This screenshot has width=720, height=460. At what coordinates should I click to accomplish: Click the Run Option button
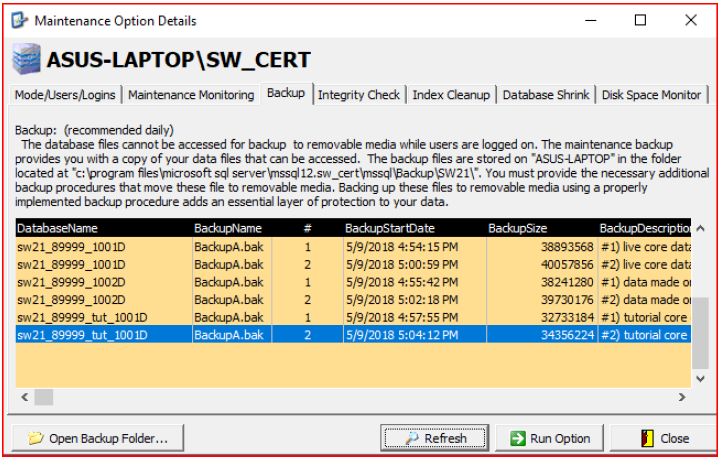tap(549, 438)
